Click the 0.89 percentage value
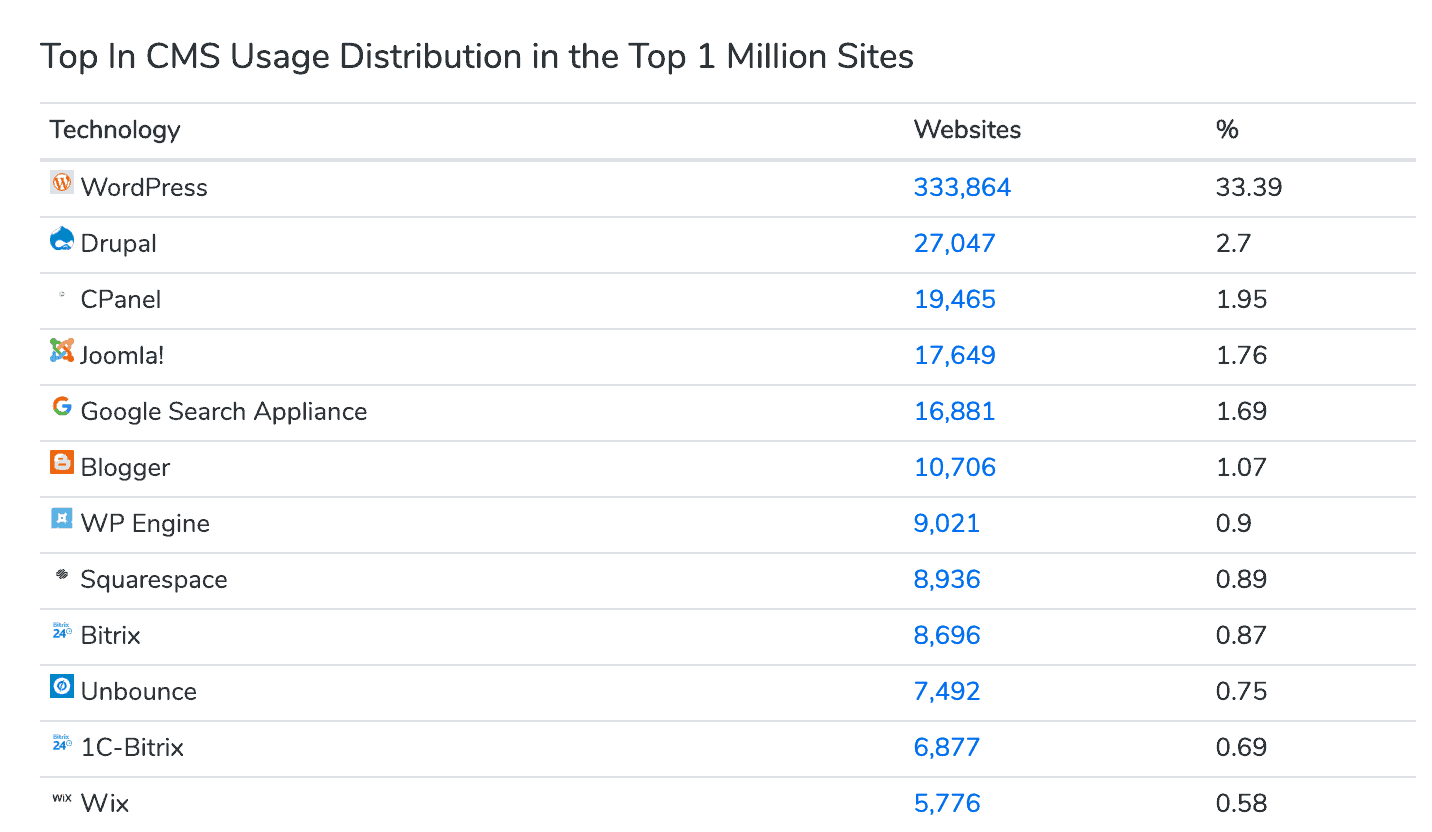This screenshot has width=1432, height=832. click(1241, 579)
